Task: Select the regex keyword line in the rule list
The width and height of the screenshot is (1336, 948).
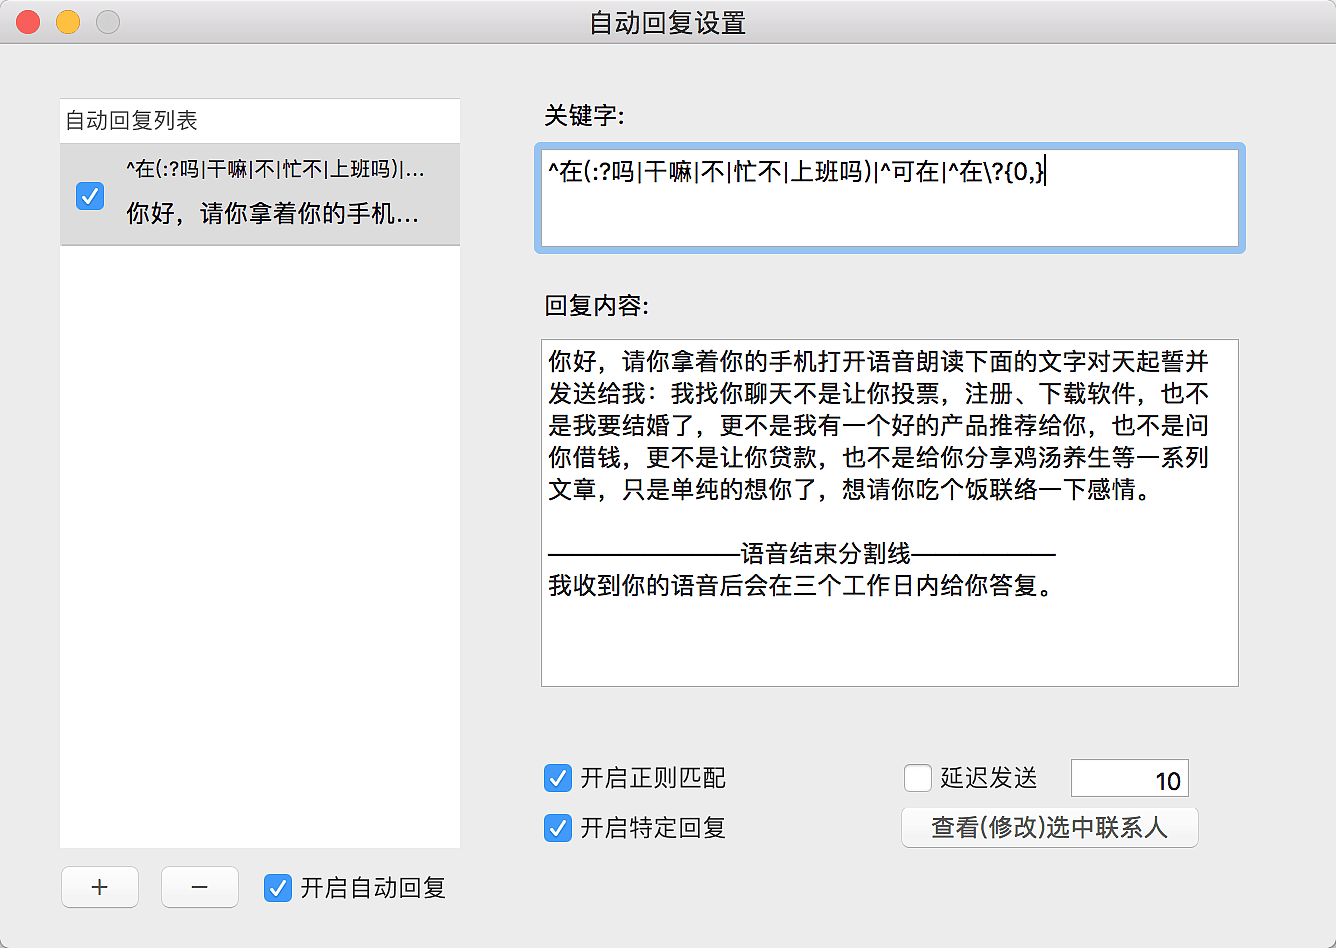Action: [276, 170]
